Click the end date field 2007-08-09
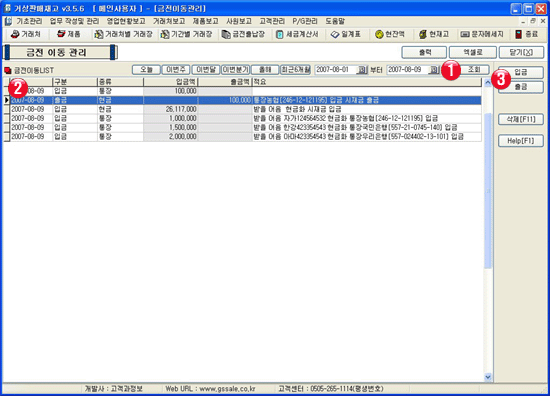Screen dimensions: 550x396 pyautogui.click(x=408, y=70)
